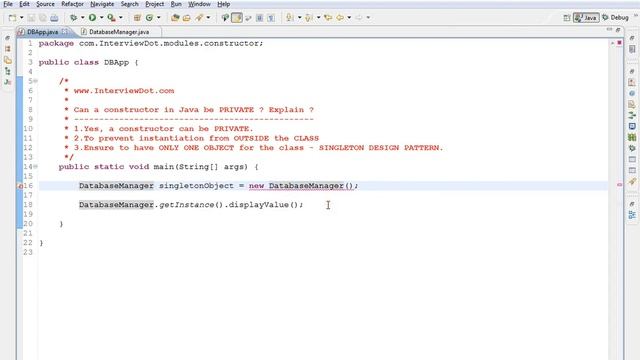Collapse the main method fold on line 14
This screenshot has width=640, height=360.
(x=36, y=167)
